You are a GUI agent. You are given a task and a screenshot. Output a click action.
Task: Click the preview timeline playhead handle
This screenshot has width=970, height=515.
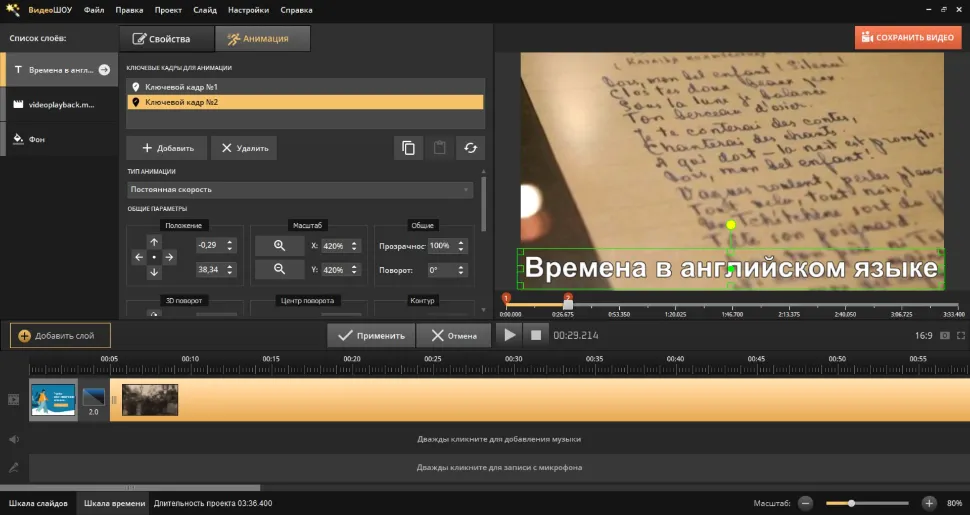[x=568, y=305]
